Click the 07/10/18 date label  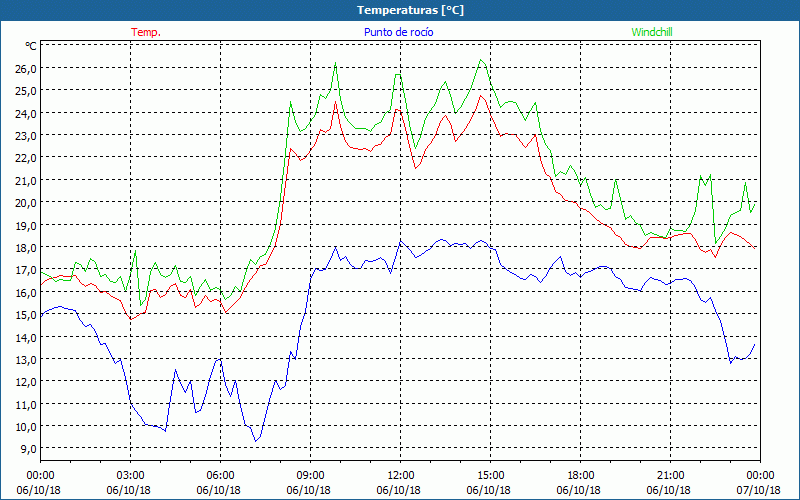tap(759, 490)
